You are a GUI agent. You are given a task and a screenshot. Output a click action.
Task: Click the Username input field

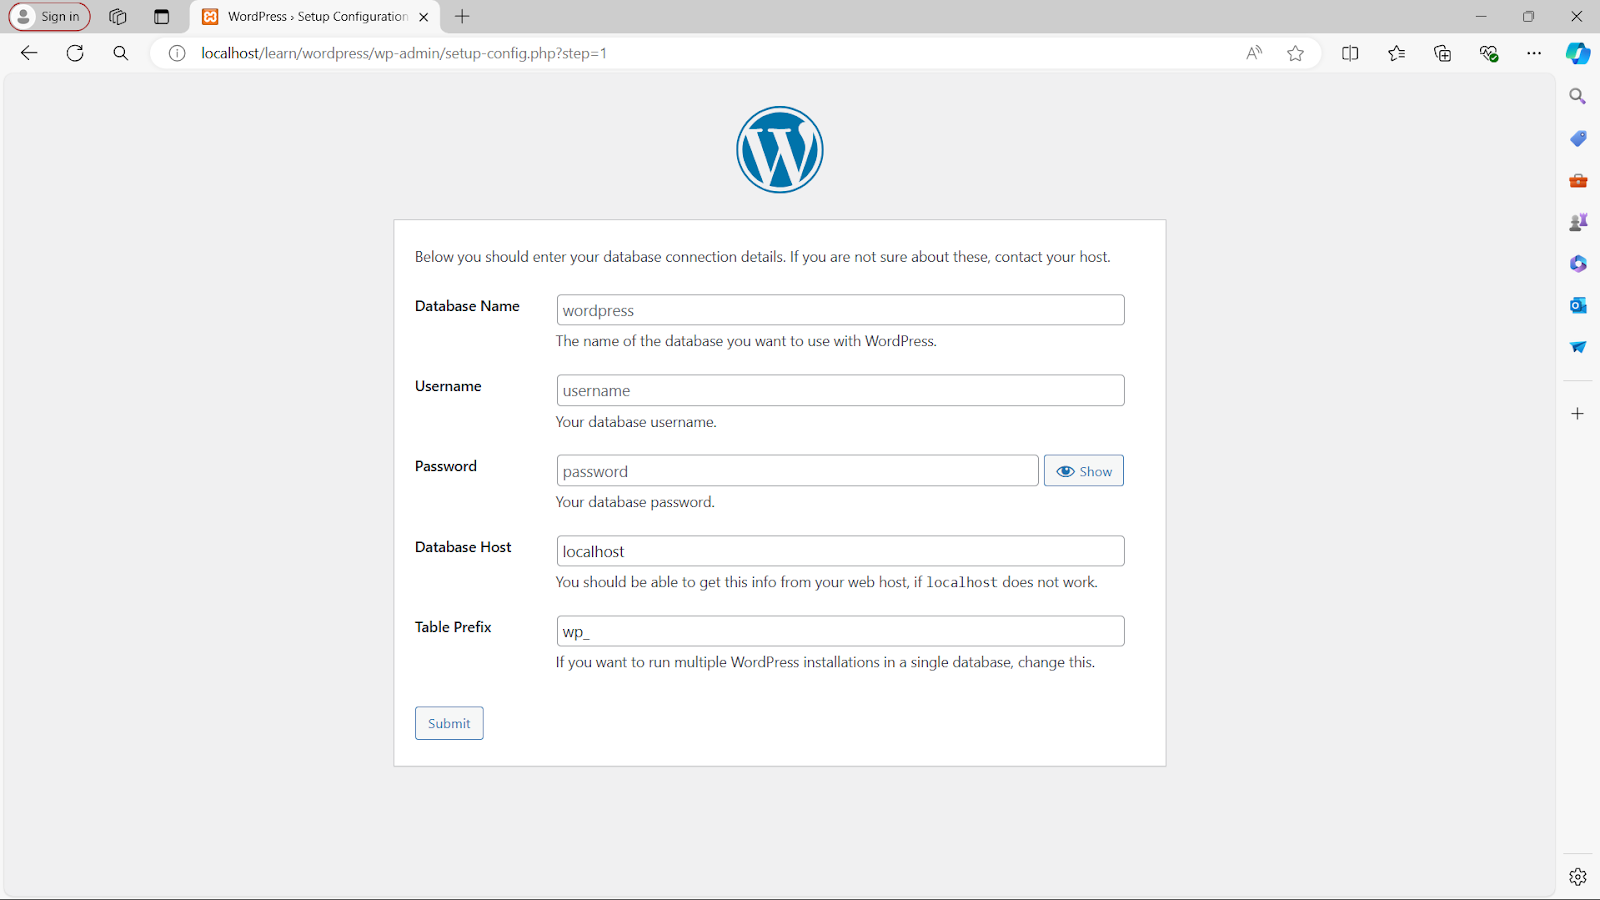pos(840,390)
